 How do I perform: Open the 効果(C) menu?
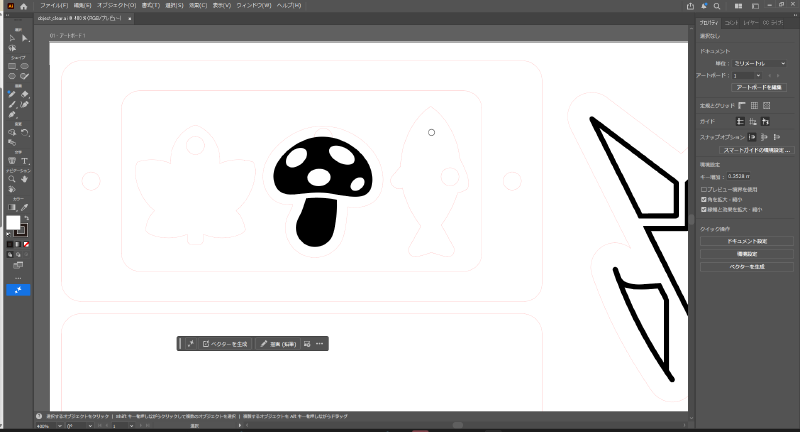click(x=198, y=6)
